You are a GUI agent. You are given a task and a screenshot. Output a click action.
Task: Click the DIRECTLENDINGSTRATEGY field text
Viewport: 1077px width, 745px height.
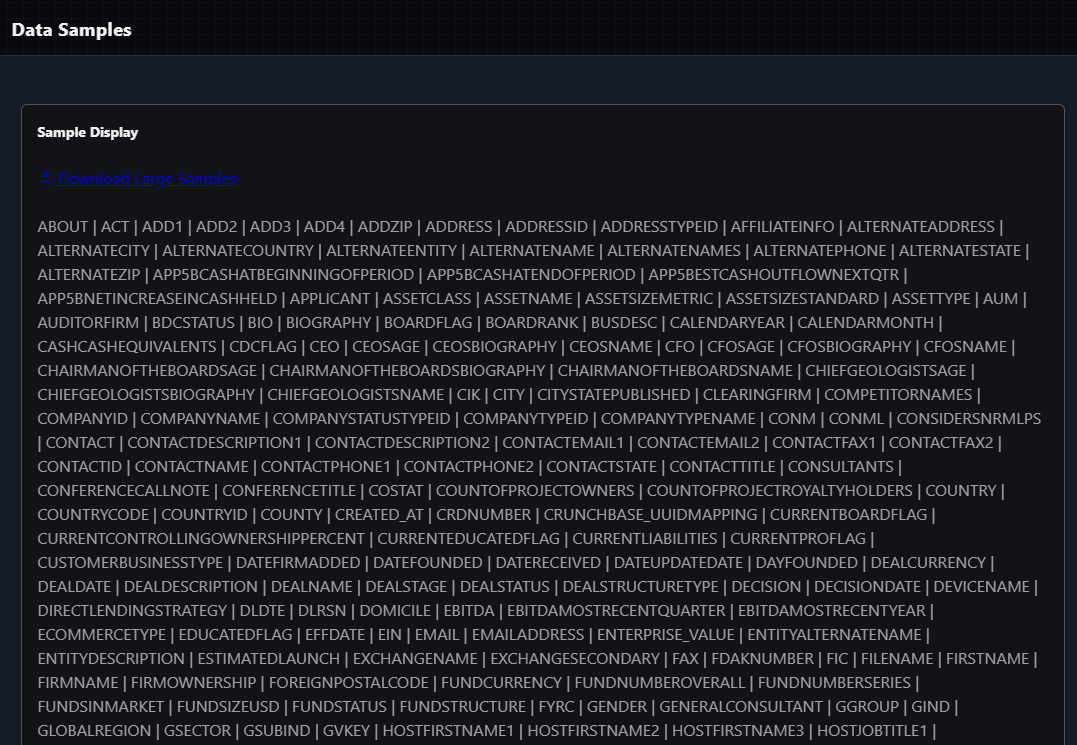click(x=132, y=611)
